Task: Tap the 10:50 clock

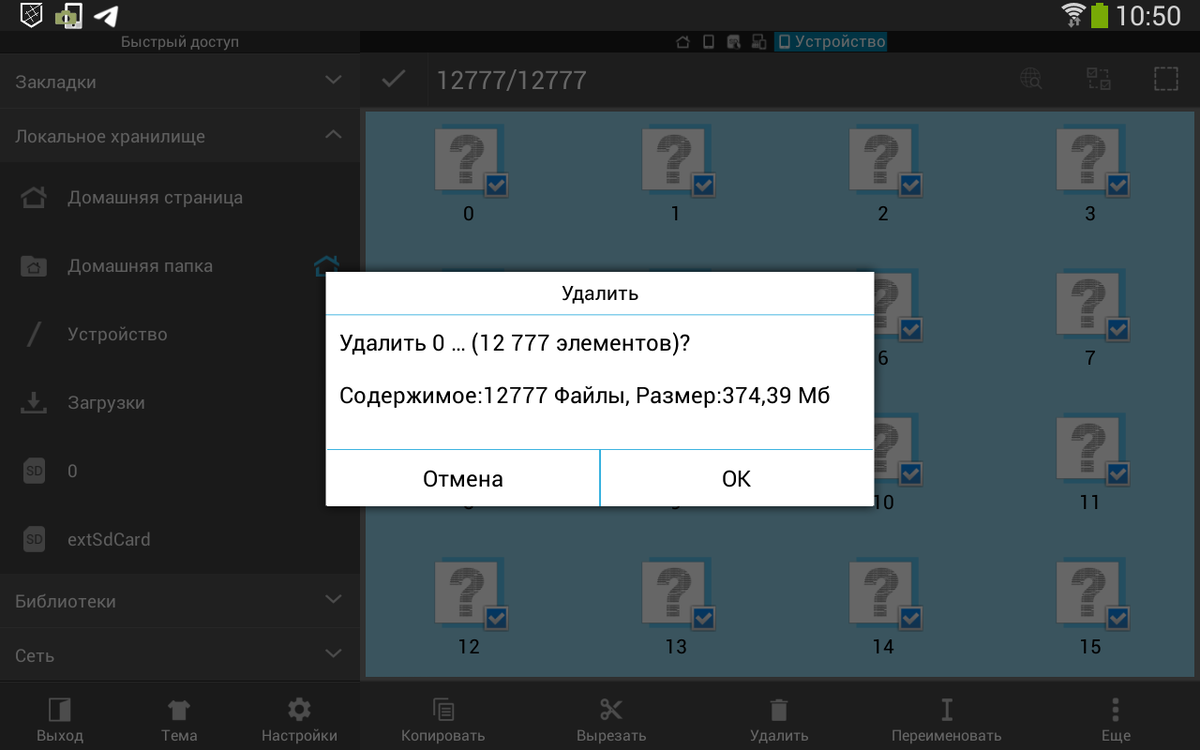Action: point(1149,16)
